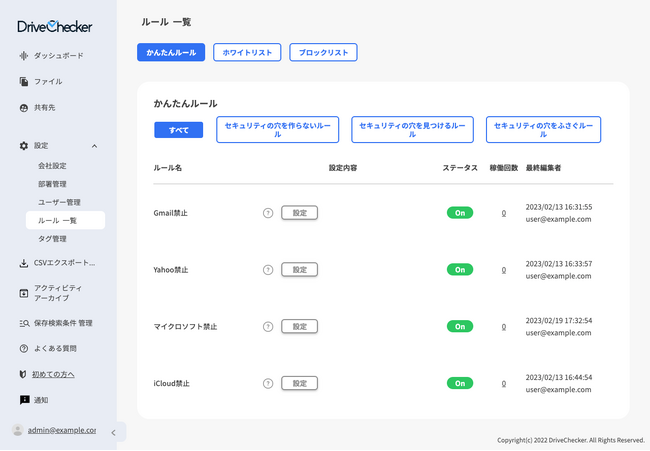
Task: Click the CSV export download icon
Action: point(24,264)
